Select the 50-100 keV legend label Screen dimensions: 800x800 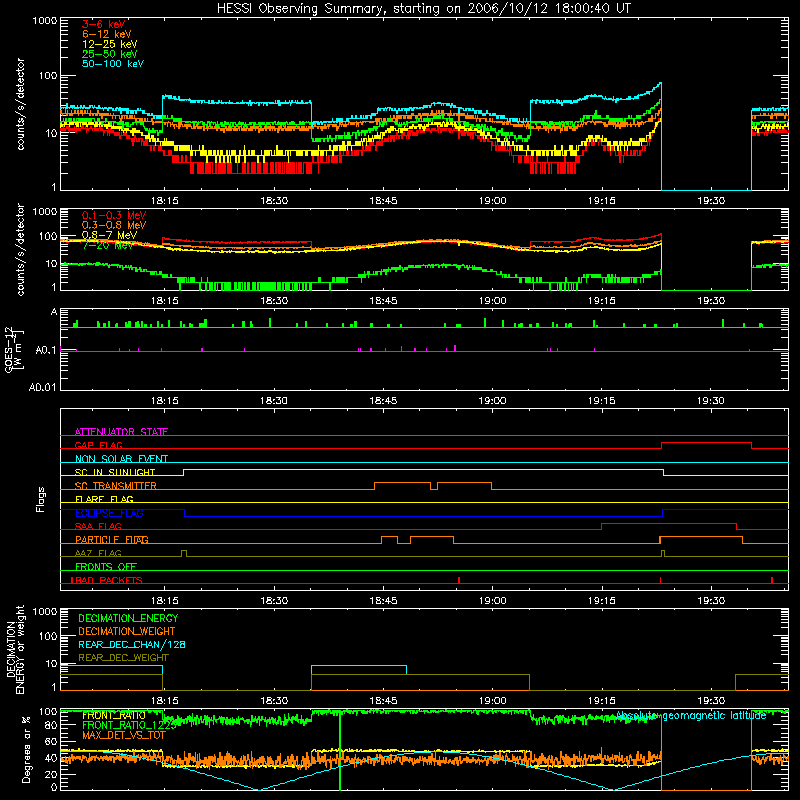pyautogui.click(x=113, y=64)
